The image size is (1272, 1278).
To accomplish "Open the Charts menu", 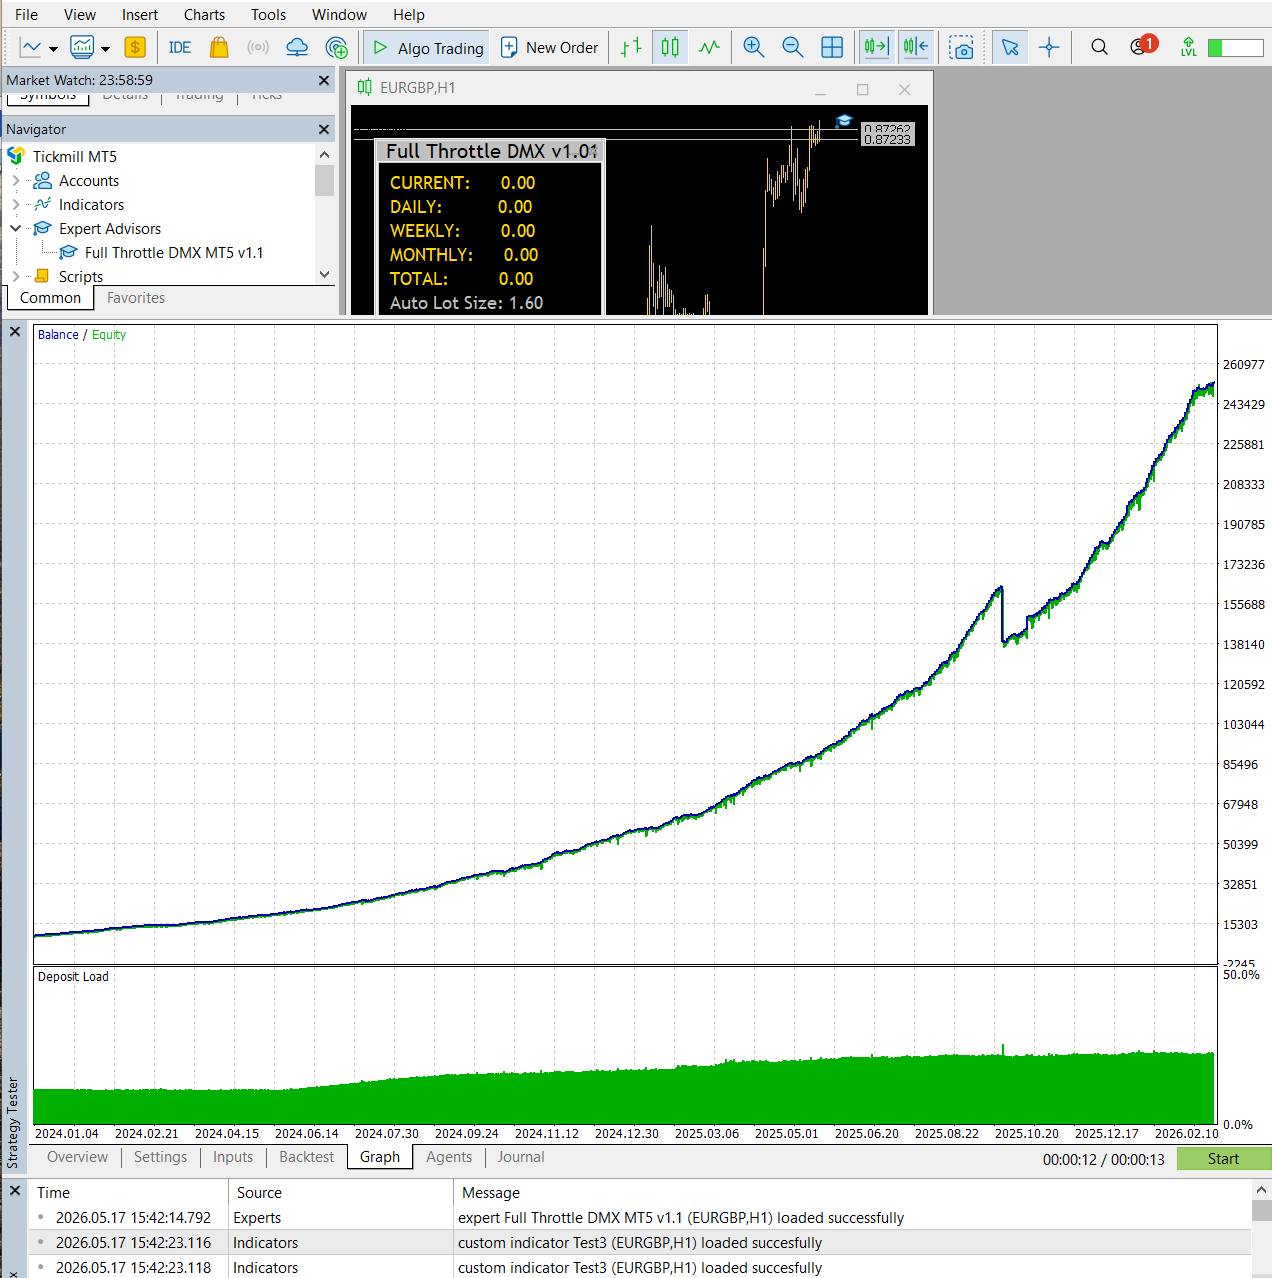I will pos(204,14).
